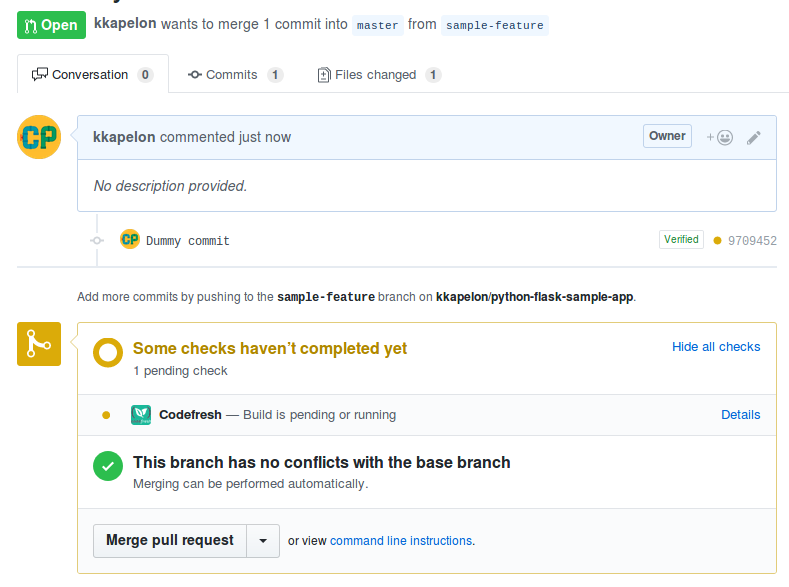This screenshot has height=587, width=789.
Task: Open the Files changed tab
Action: tap(379, 75)
